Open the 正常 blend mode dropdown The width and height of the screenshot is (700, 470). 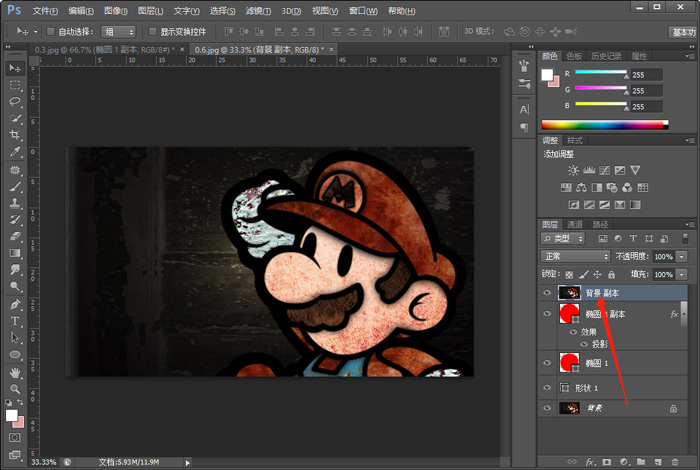tap(575, 256)
